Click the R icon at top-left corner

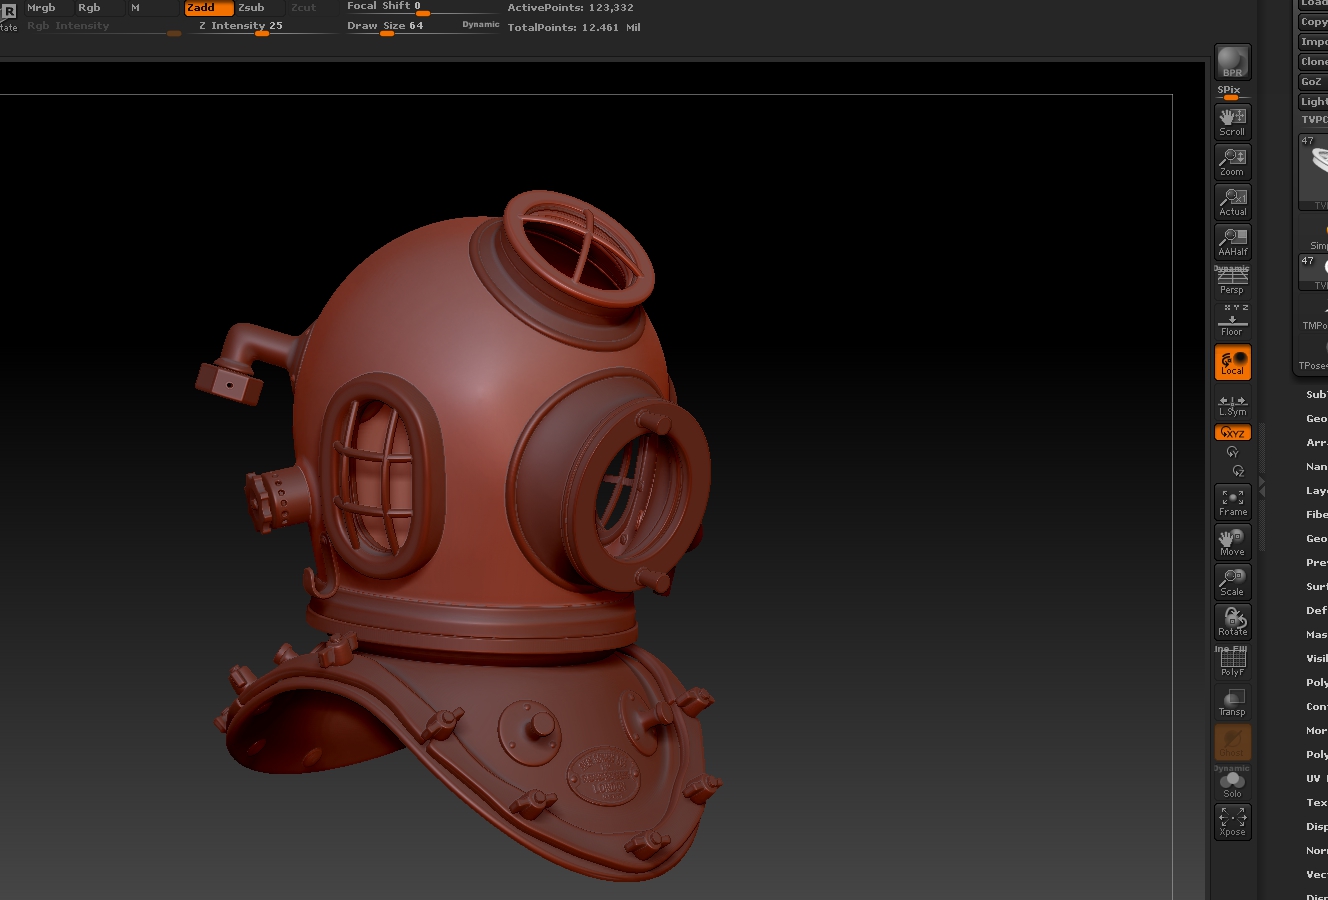pyautogui.click(x=8, y=12)
